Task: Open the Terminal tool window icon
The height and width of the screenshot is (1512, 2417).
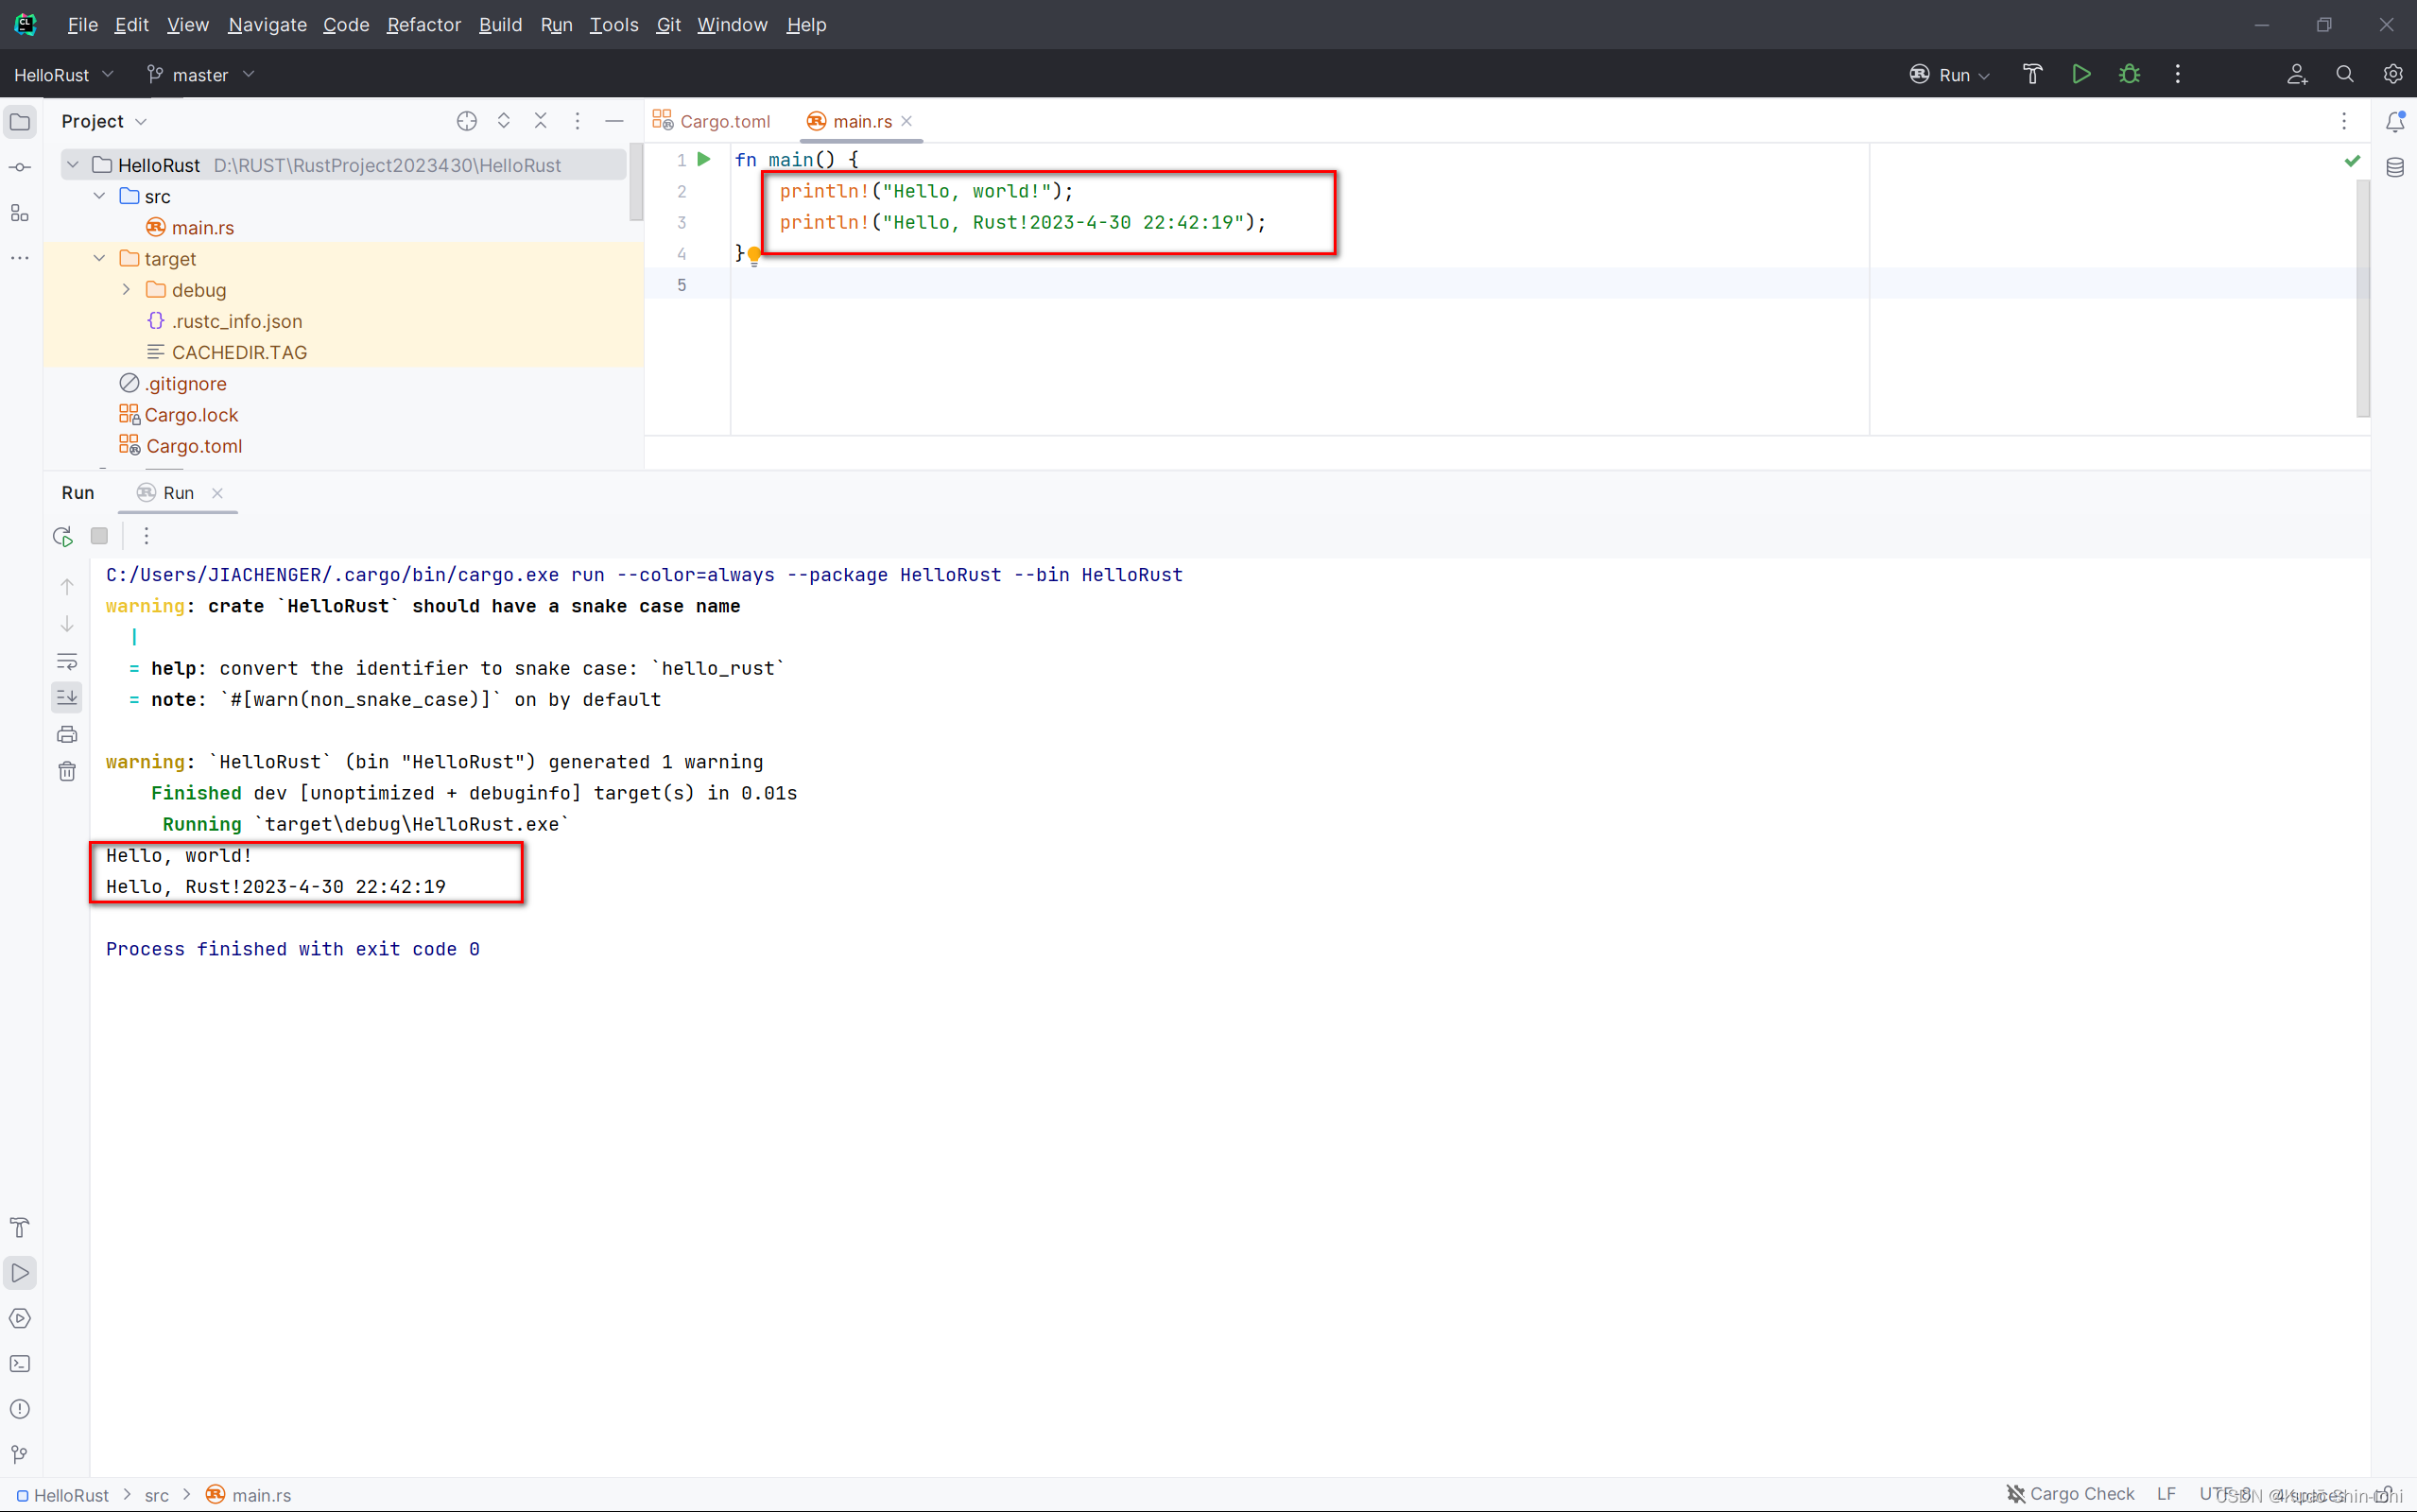Action: click(x=20, y=1364)
